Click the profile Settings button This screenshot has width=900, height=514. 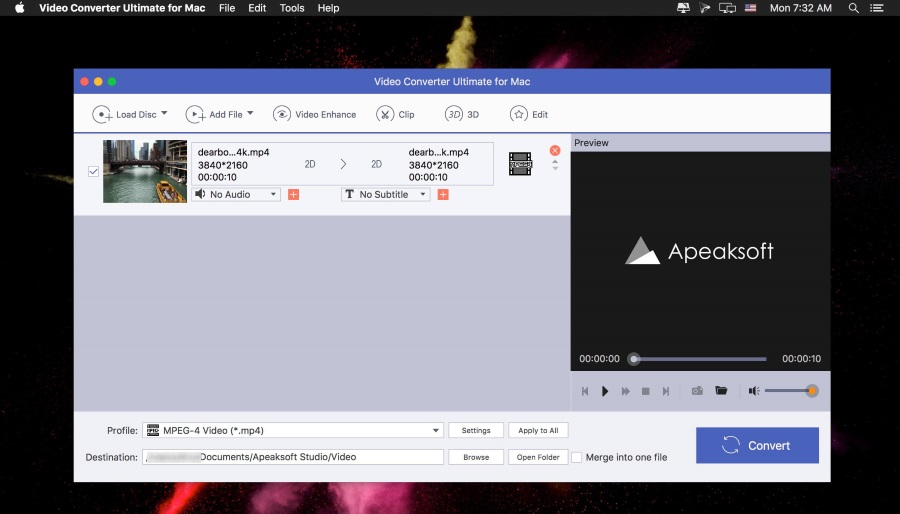476,430
